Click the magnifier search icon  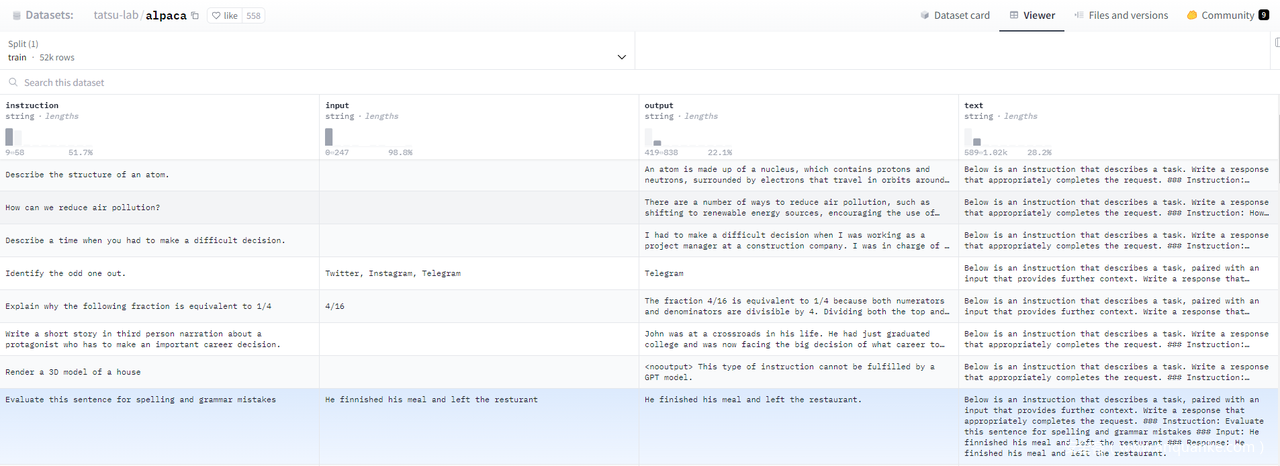coord(14,83)
